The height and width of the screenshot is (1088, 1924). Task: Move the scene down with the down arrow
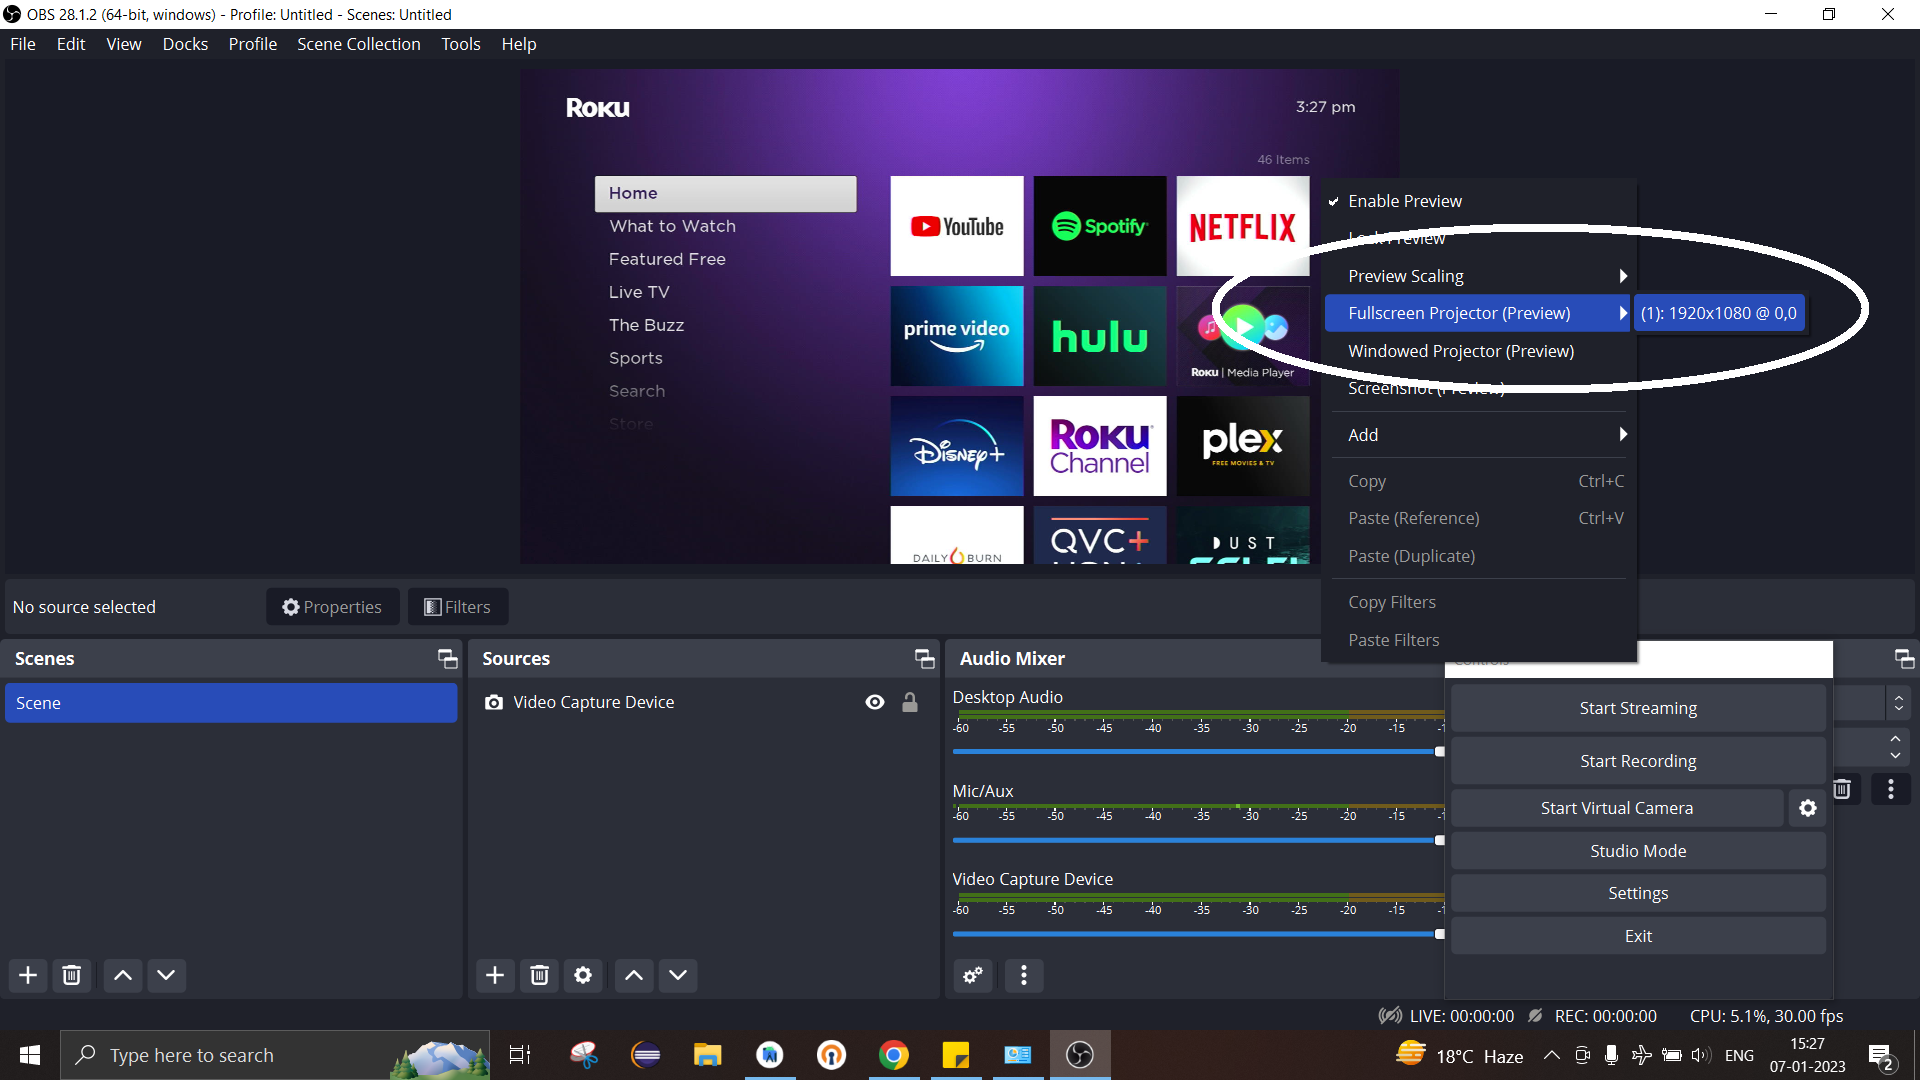pyautogui.click(x=167, y=976)
